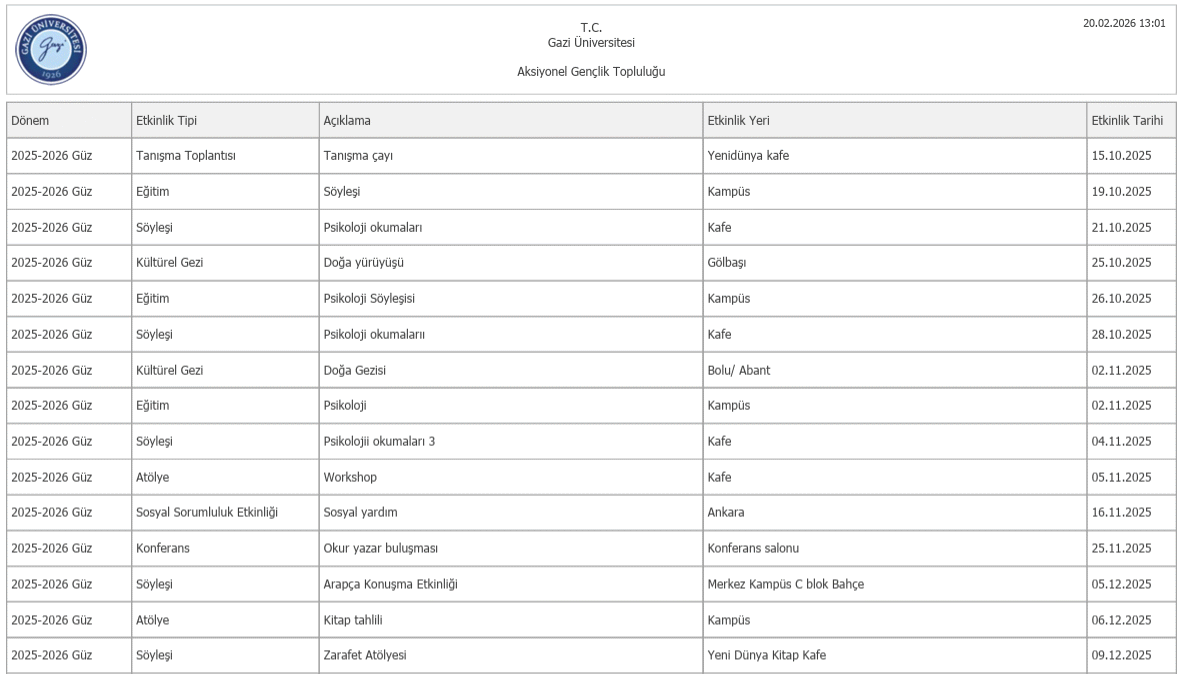The image size is (1185, 674).
Task: Click the Gazi Üniversitesi logo
Action: click(51, 49)
